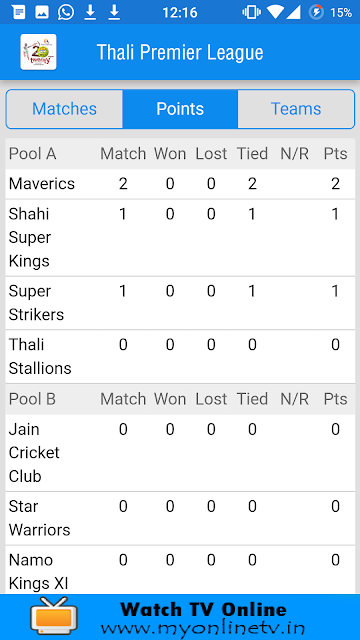Image resolution: width=360 pixels, height=640 pixels.
Task: Switch to the Matches tab
Action: [64, 109]
